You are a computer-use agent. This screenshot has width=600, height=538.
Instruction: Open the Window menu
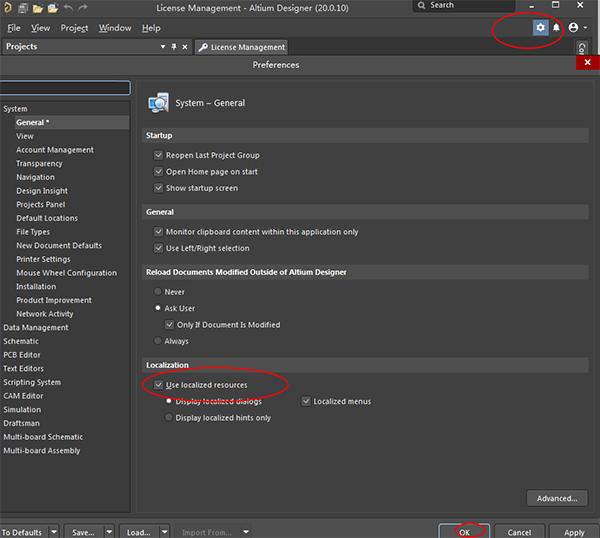click(x=115, y=28)
